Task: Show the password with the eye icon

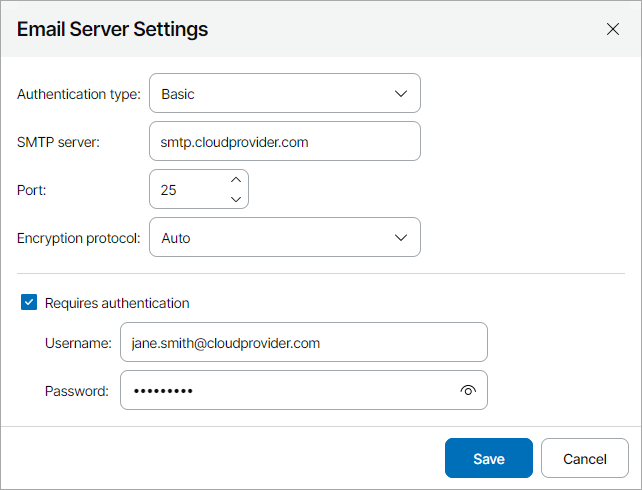Action: pos(468,391)
